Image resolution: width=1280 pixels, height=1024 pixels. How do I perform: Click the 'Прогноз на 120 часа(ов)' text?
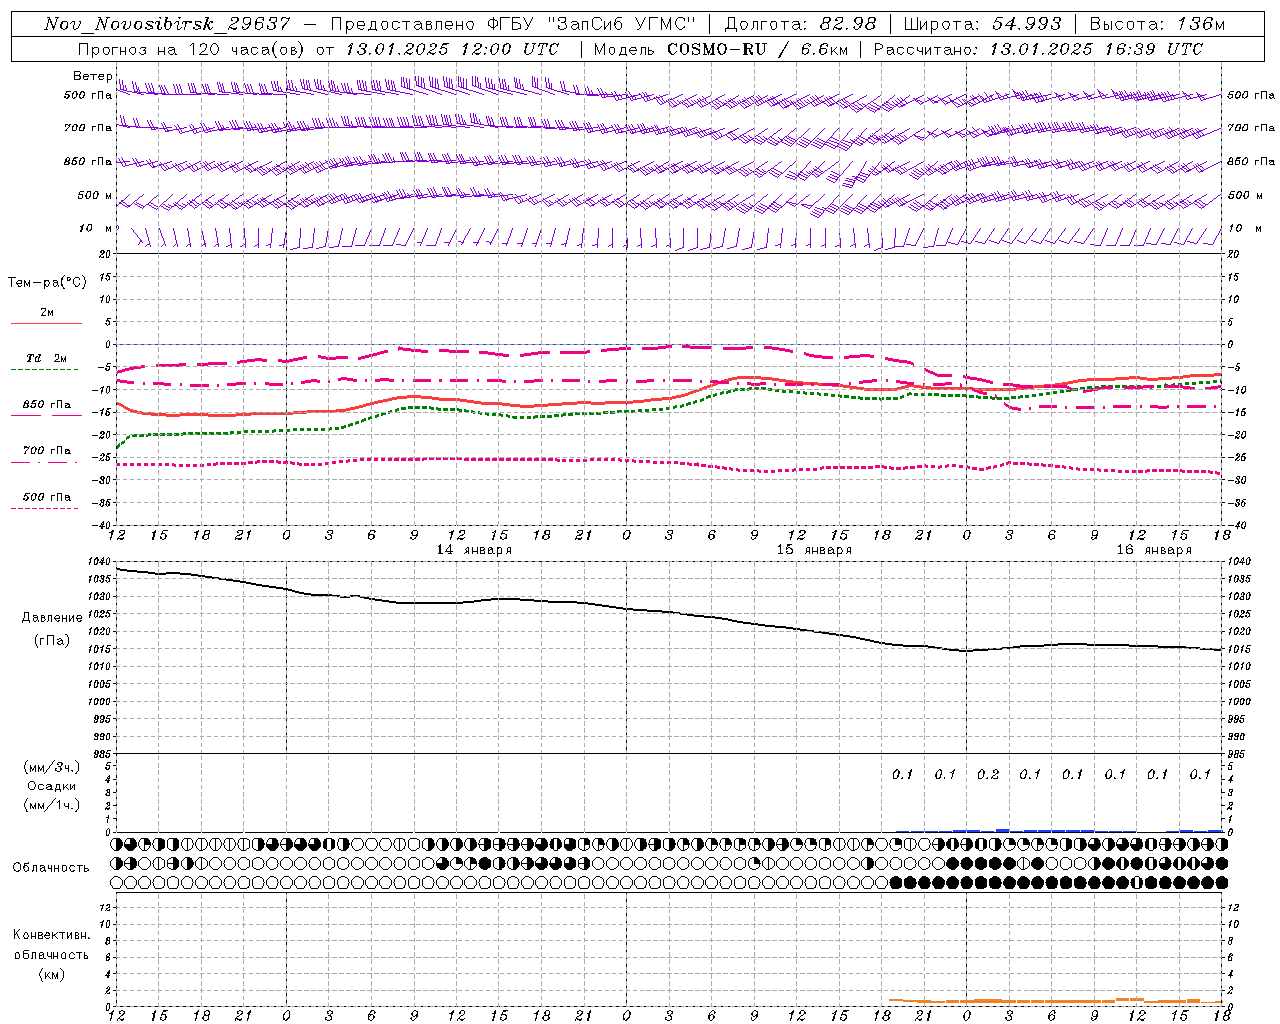(192, 49)
